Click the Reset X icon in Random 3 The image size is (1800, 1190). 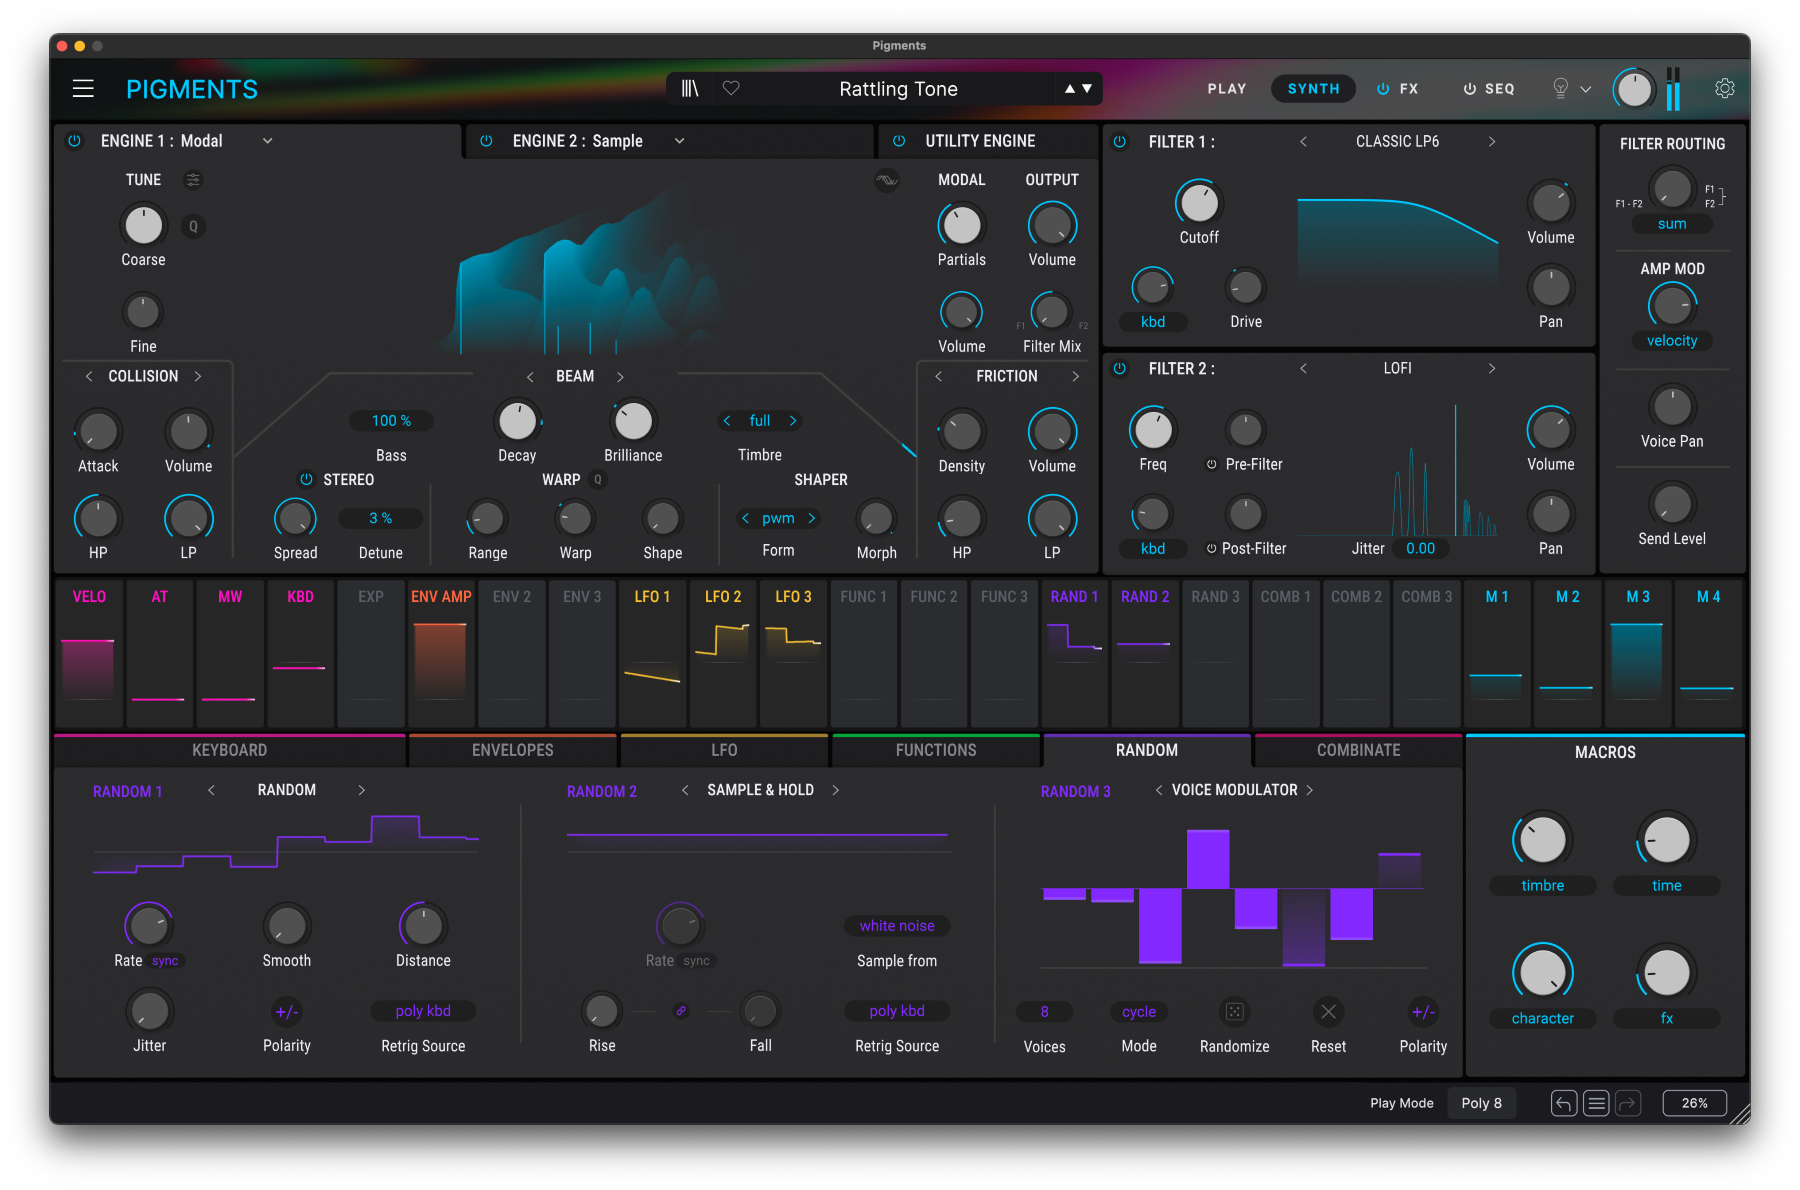(1328, 1012)
